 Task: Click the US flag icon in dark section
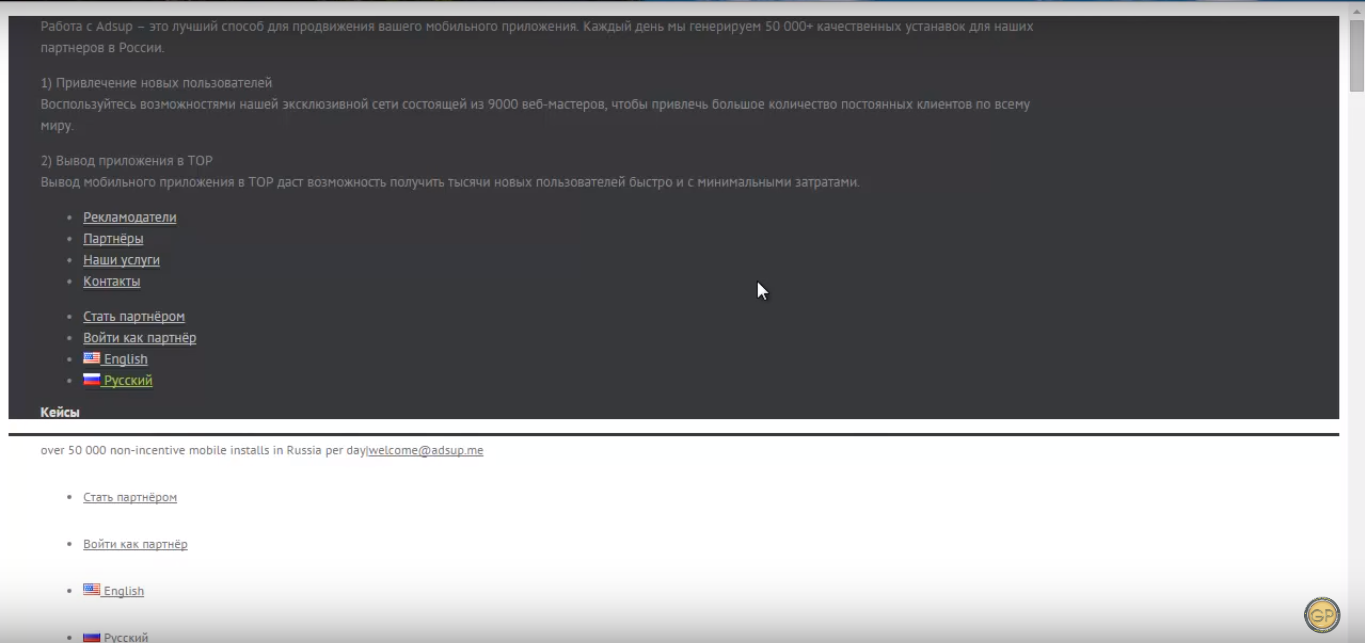pos(92,358)
